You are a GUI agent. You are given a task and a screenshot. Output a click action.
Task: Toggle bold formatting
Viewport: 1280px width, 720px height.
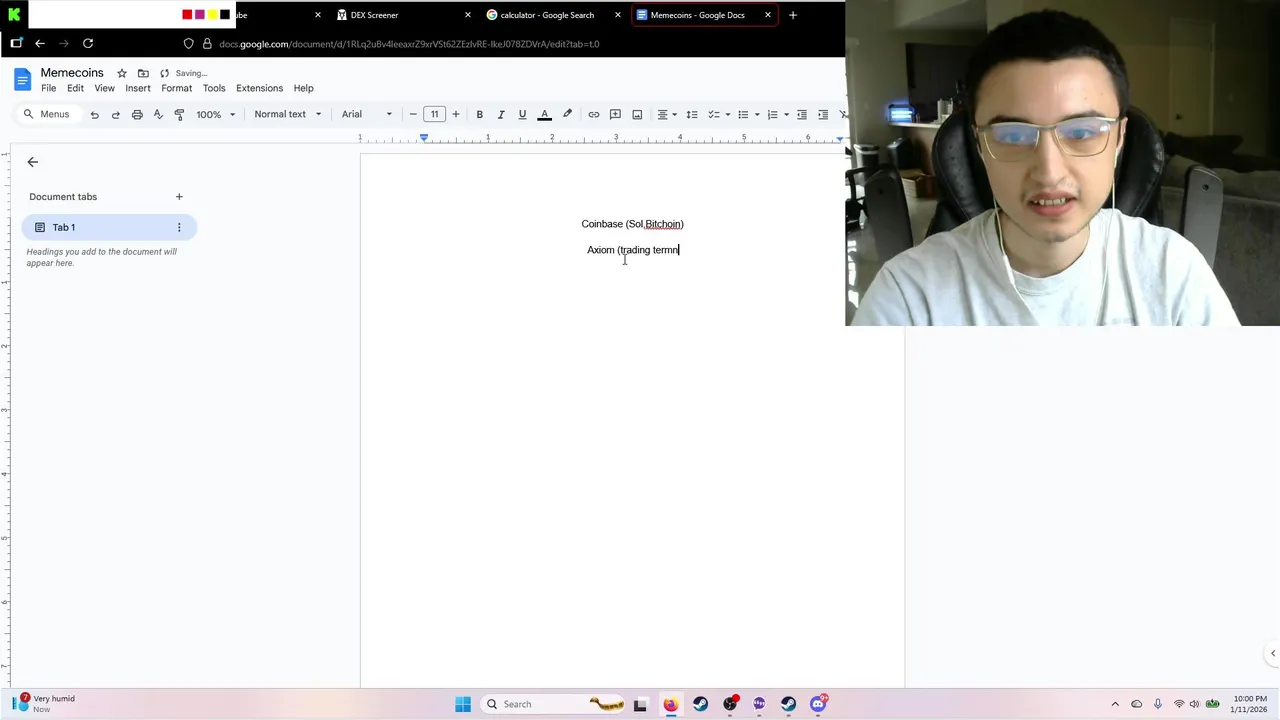click(x=479, y=114)
